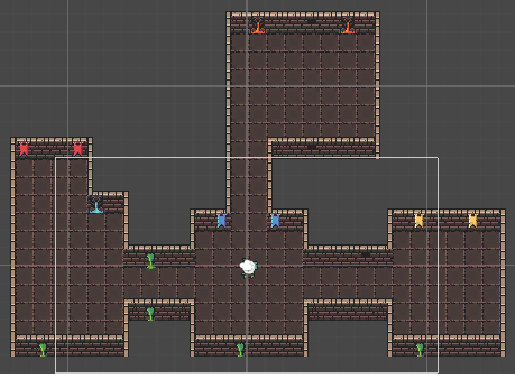
Task: Select the cyan water fountain sprite
Action: point(96,205)
